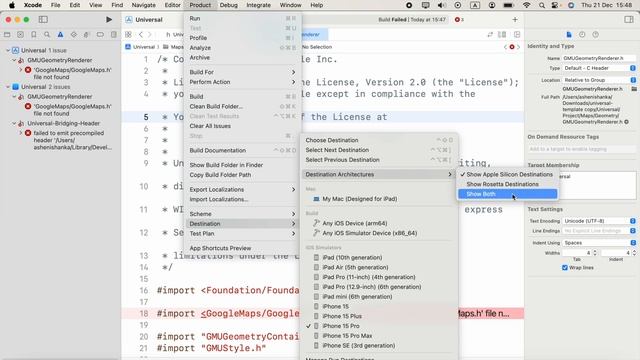The image size is (640, 360).
Task: Select the Show Both architectures option
Action: (507, 194)
